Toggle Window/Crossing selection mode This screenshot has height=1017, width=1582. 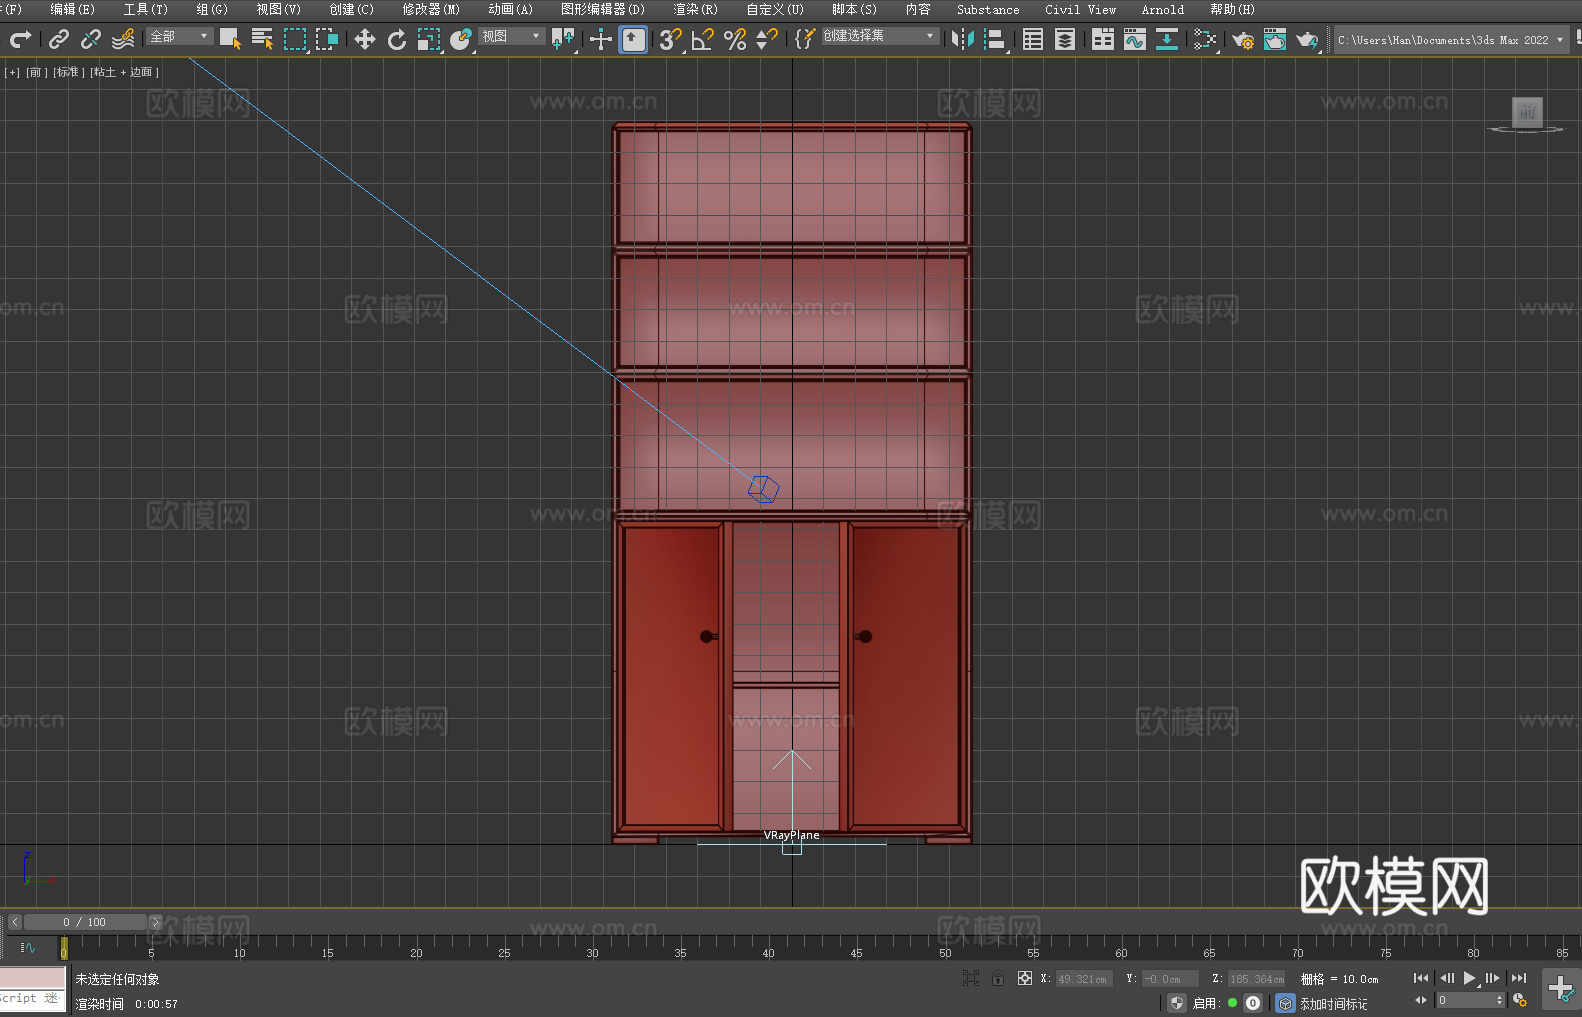pyautogui.click(x=327, y=39)
